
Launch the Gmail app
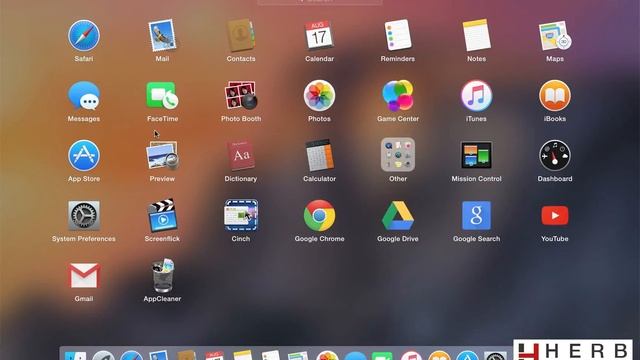tap(84, 276)
